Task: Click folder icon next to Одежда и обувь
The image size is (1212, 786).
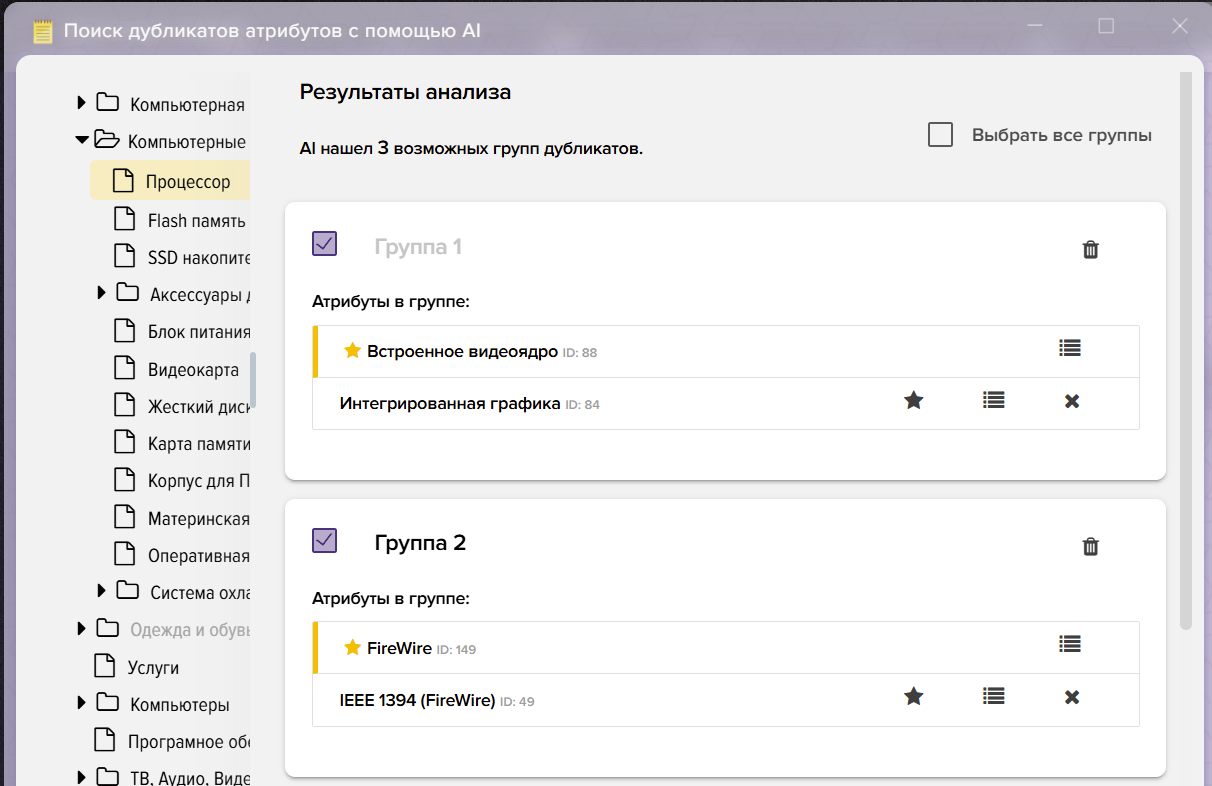Action: coord(107,628)
